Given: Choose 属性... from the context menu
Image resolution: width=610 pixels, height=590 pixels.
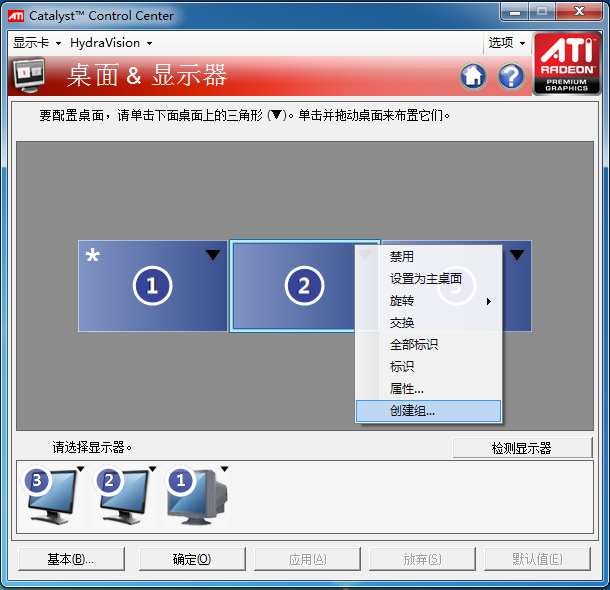Looking at the screenshot, I should pos(428,389).
